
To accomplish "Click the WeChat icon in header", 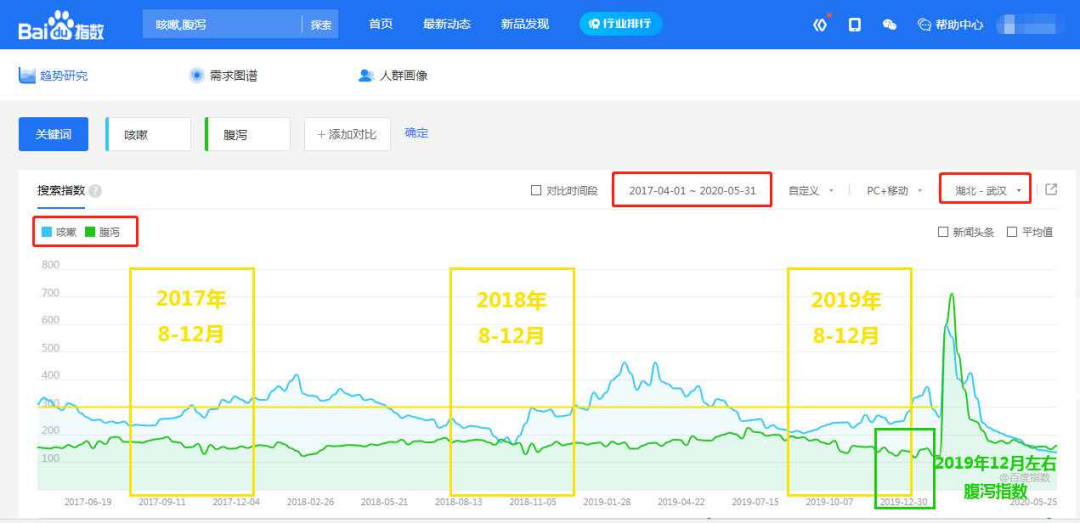I will coord(889,25).
